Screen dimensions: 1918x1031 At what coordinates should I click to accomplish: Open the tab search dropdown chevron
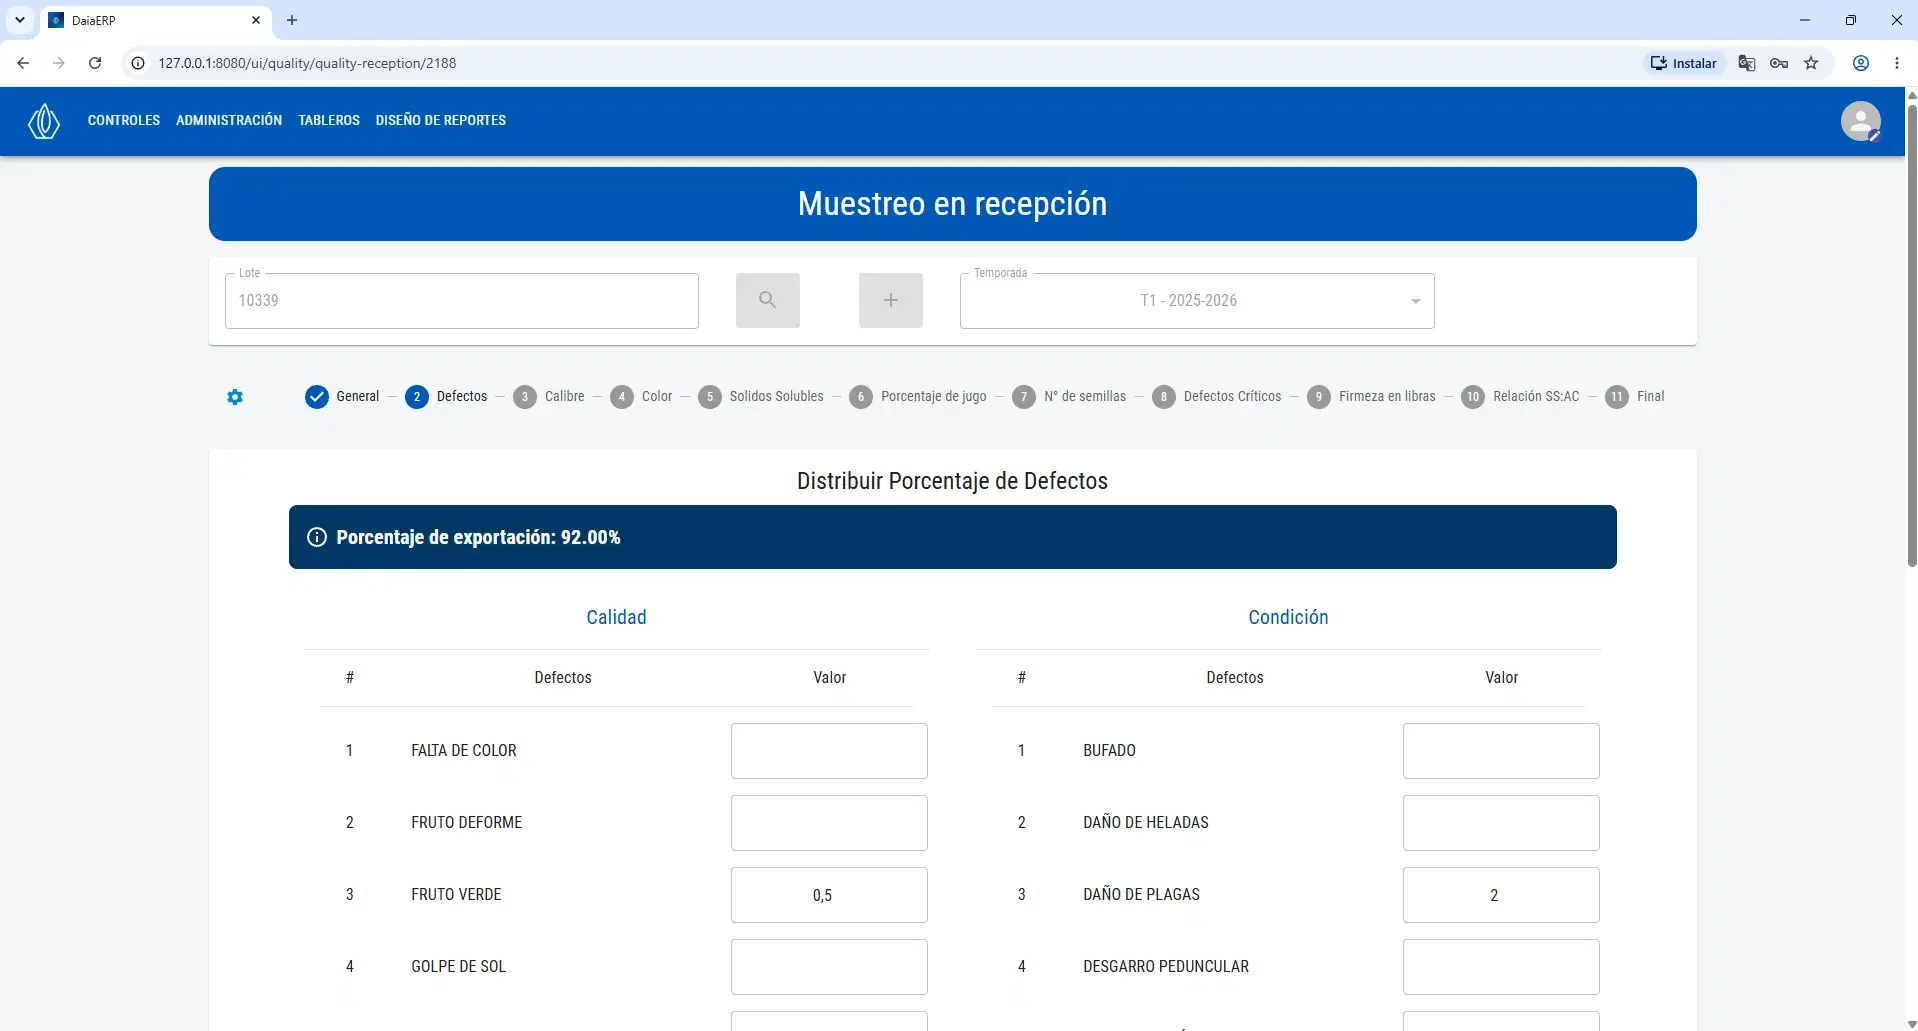click(20, 20)
